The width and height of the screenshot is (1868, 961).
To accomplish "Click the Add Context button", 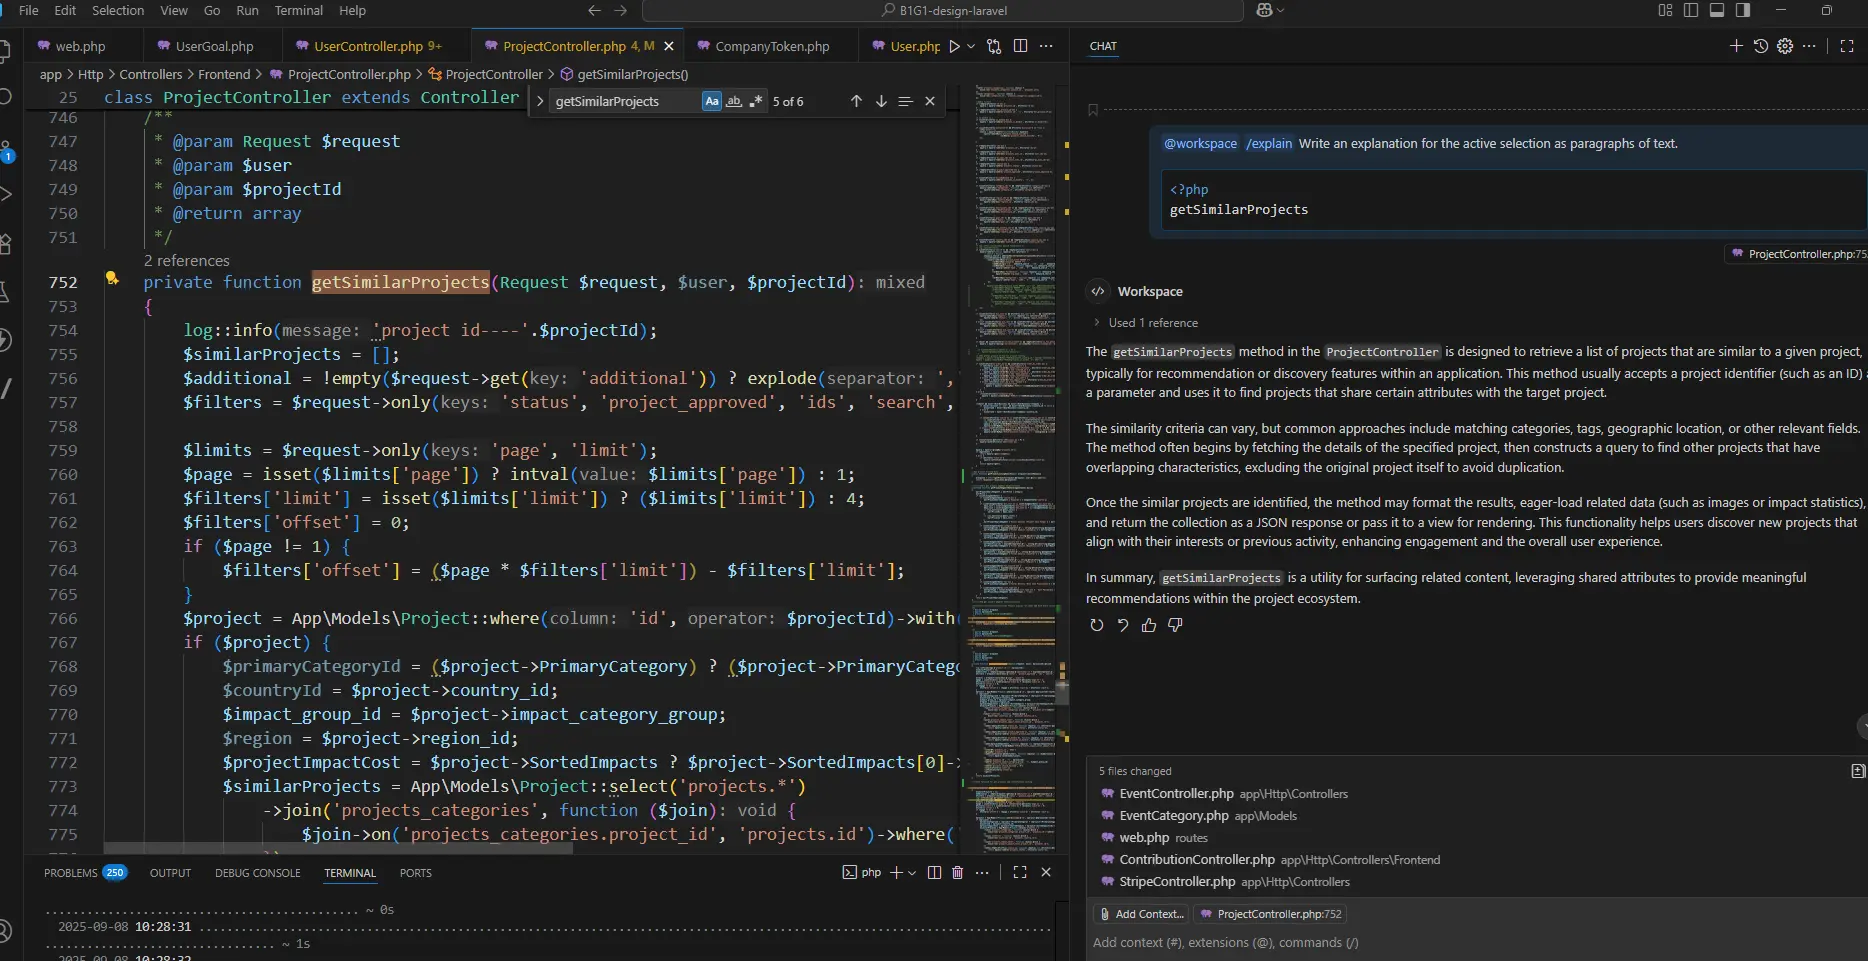I will [1140, 914].
